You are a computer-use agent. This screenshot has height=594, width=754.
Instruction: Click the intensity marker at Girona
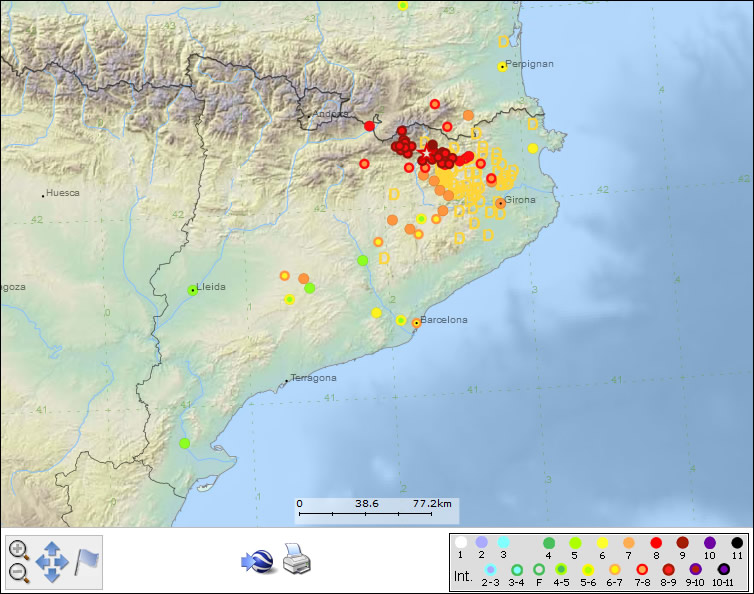pos(499,203)
